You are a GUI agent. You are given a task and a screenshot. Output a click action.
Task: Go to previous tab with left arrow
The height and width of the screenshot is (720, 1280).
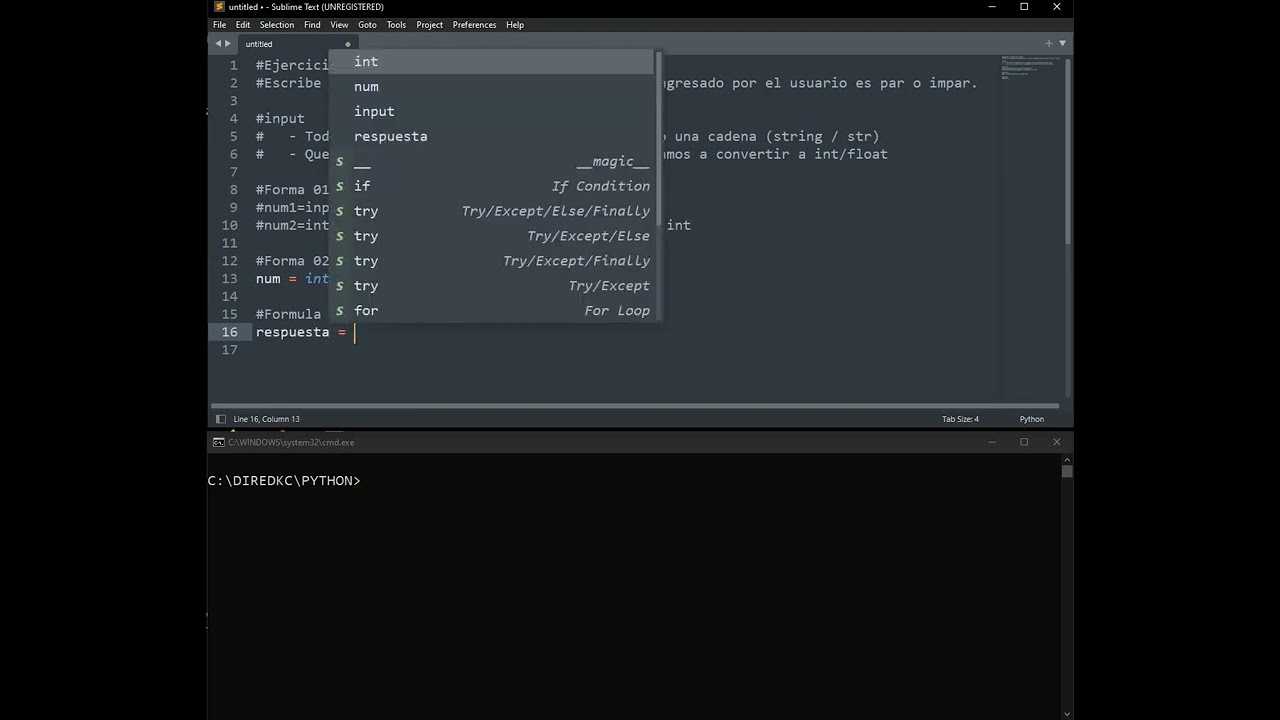[x=218, y=44]
